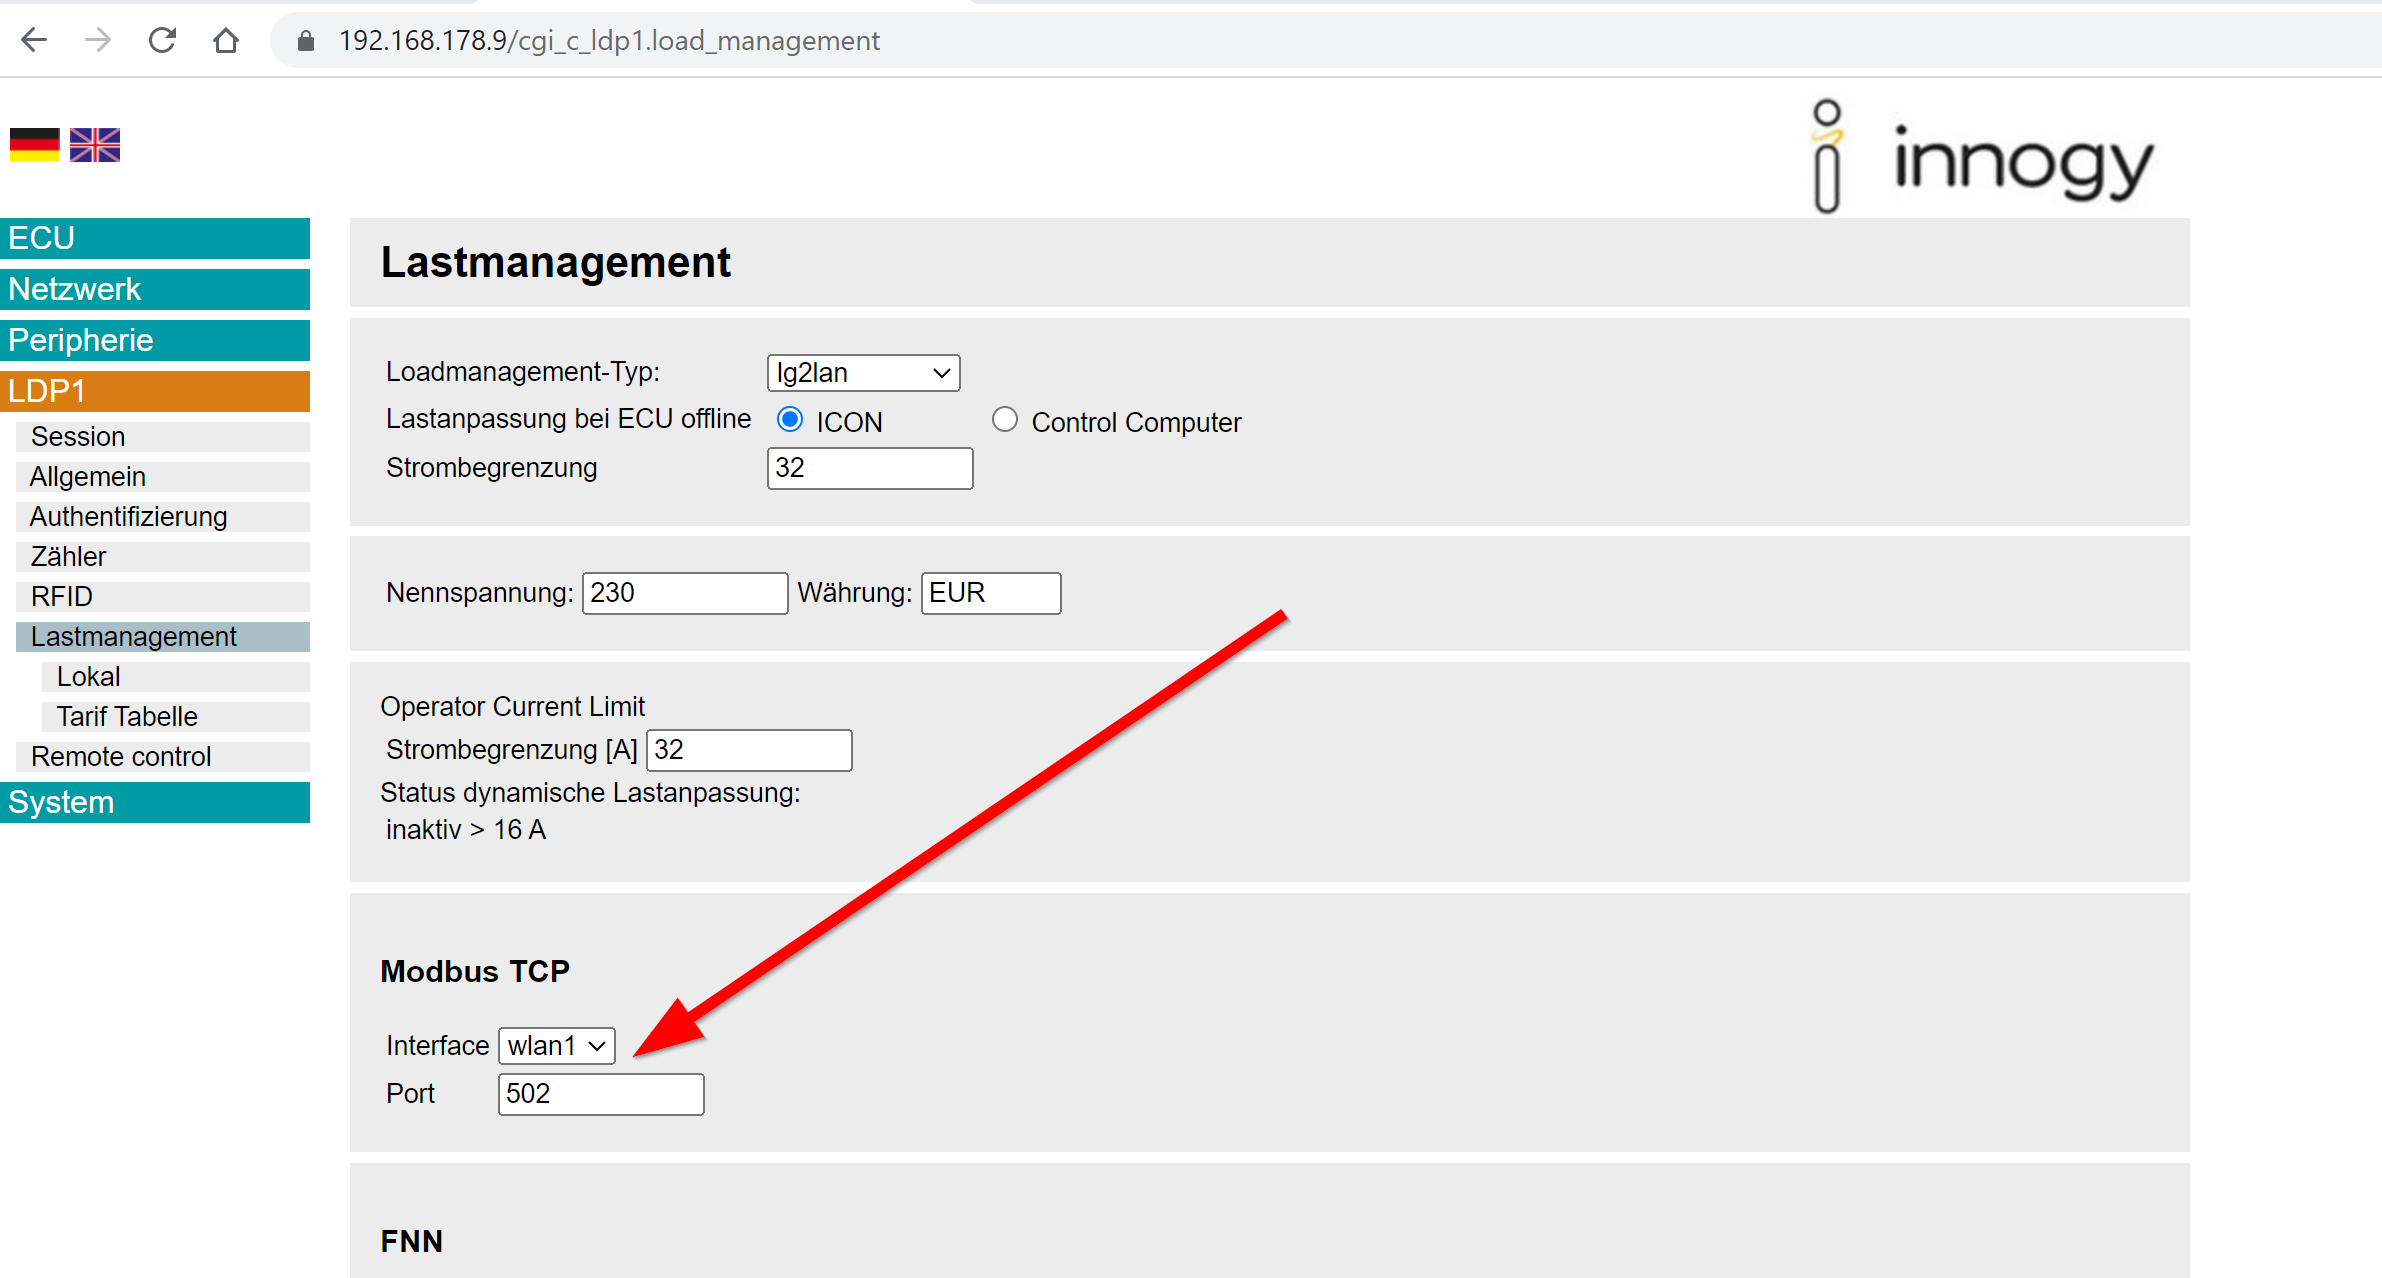Open the Netzwerk menu section
This screenshot has width=2382, height=1278.
click(155, 289)
